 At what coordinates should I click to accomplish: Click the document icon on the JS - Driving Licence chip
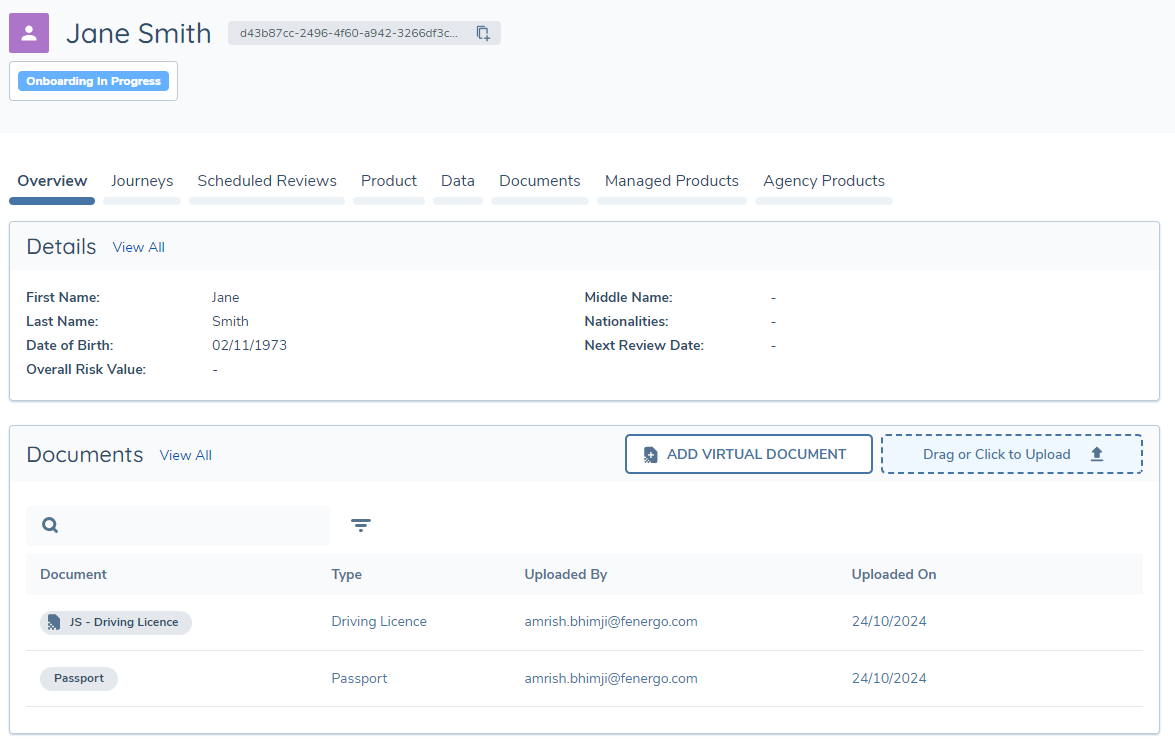(x=53, y=622)
